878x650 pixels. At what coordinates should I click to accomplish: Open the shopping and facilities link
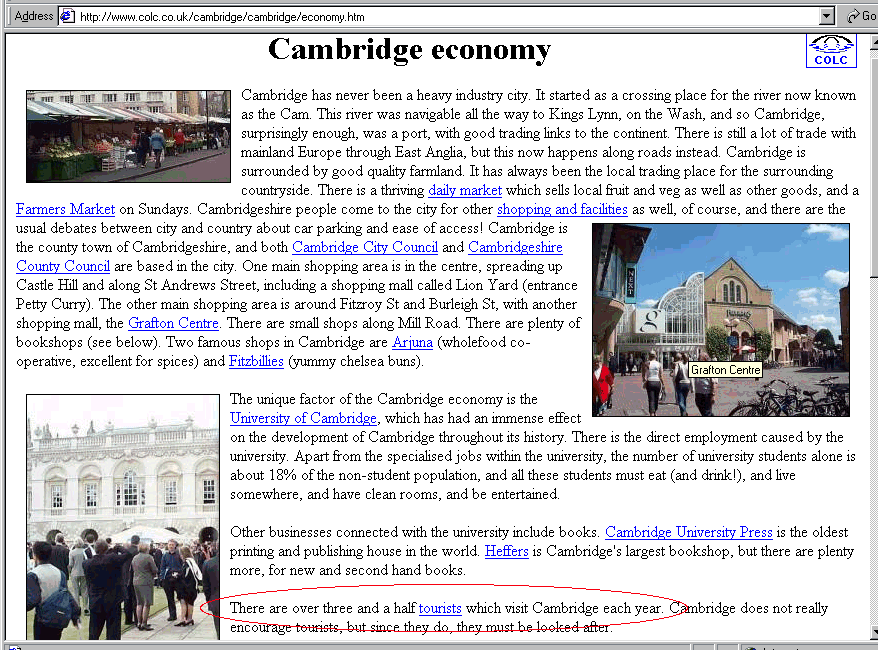point(562,209)
